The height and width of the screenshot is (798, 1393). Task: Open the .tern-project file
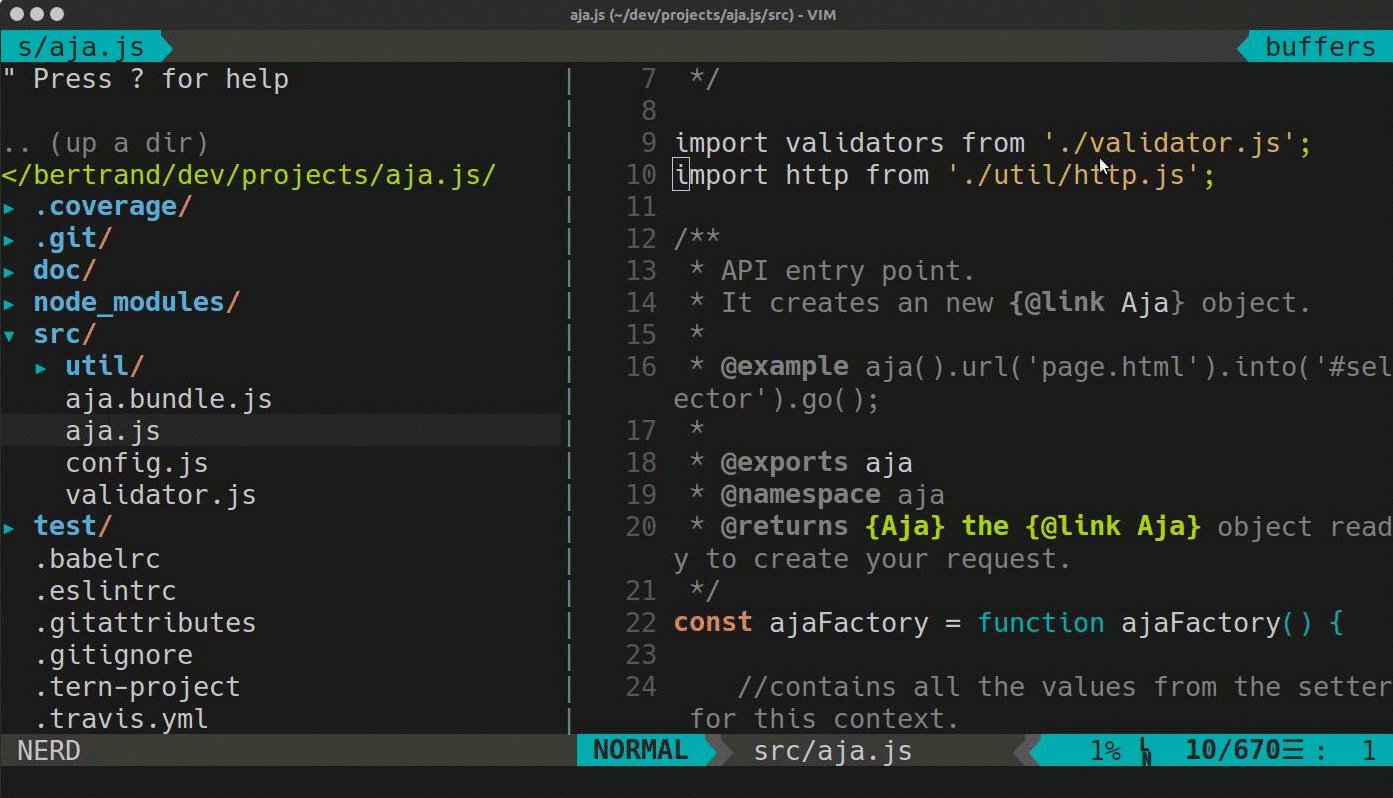[137, 687]
